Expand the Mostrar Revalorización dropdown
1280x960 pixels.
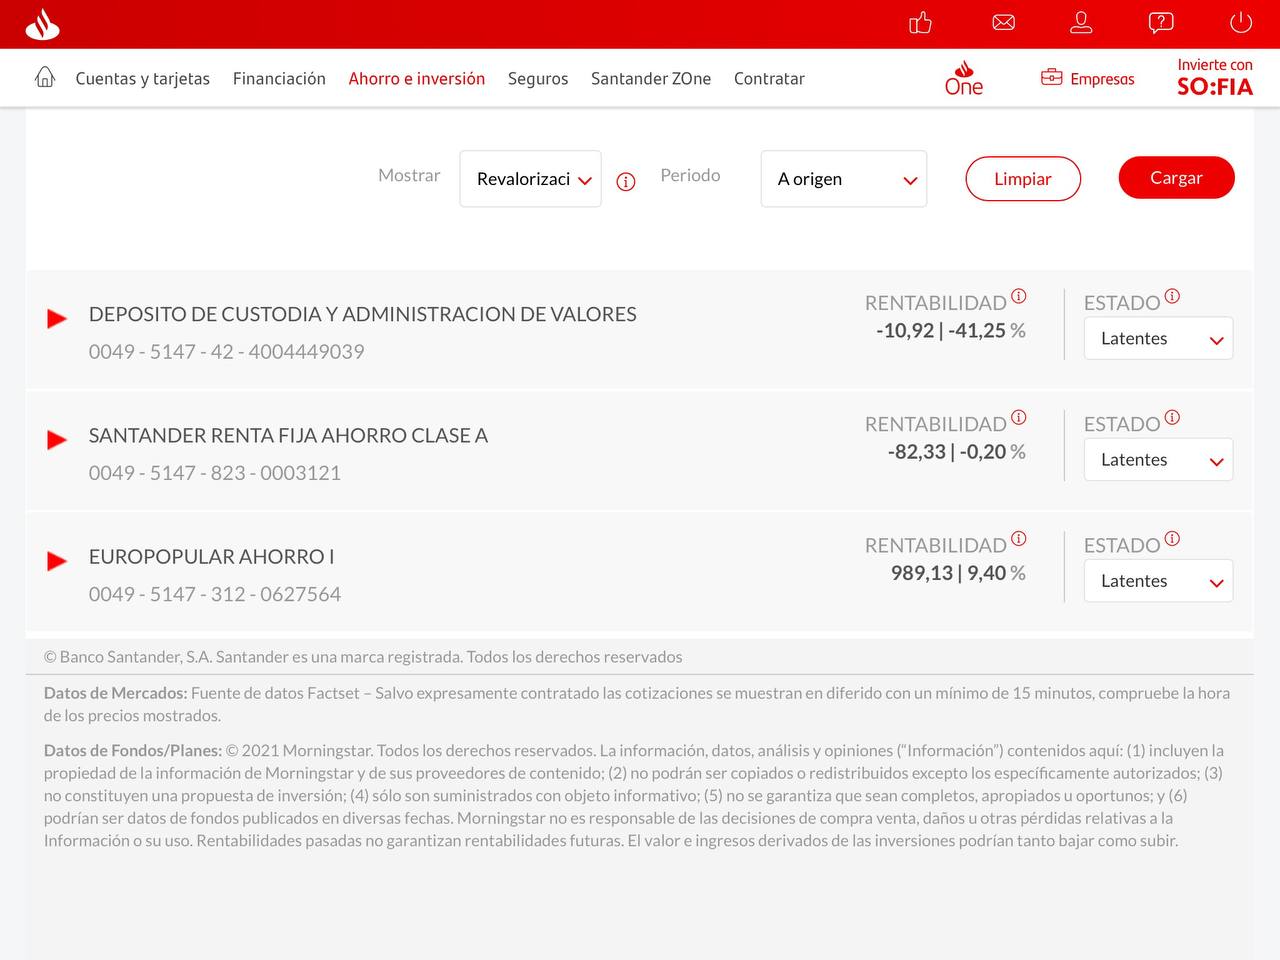pyautogui.click(x=530, y=179)
